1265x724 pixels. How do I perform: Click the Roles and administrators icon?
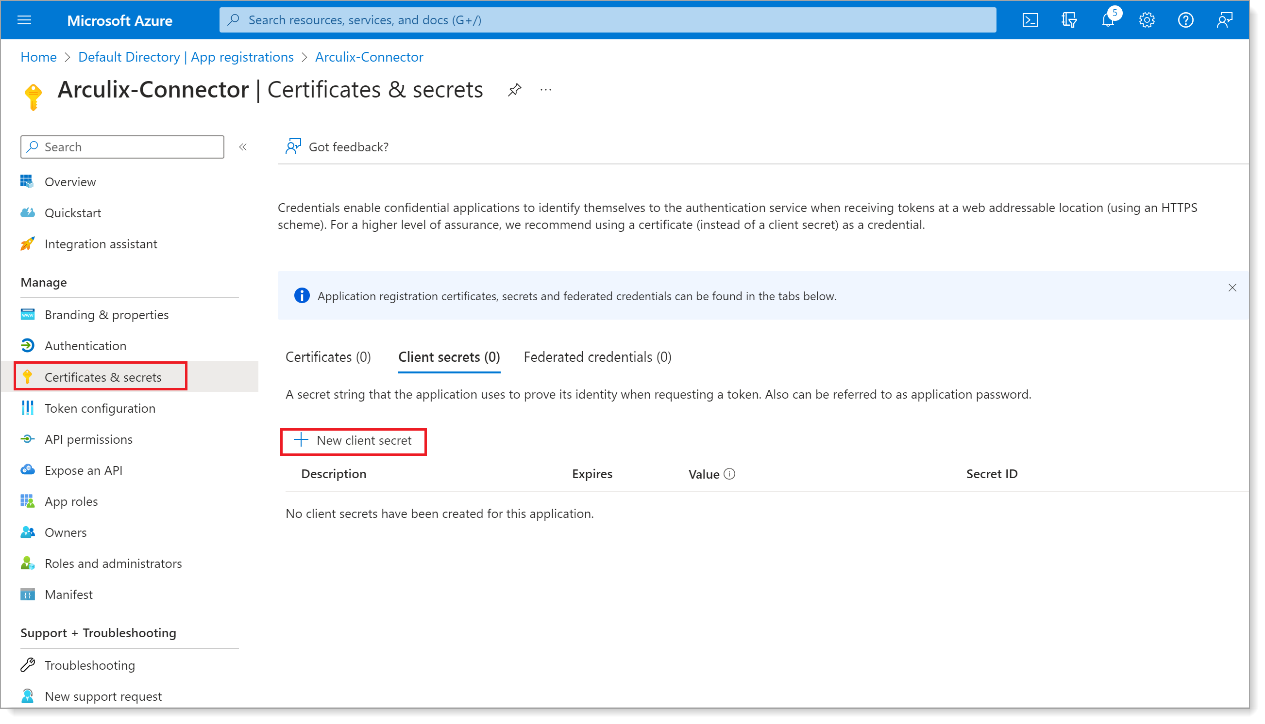click(x=28, y=563)
